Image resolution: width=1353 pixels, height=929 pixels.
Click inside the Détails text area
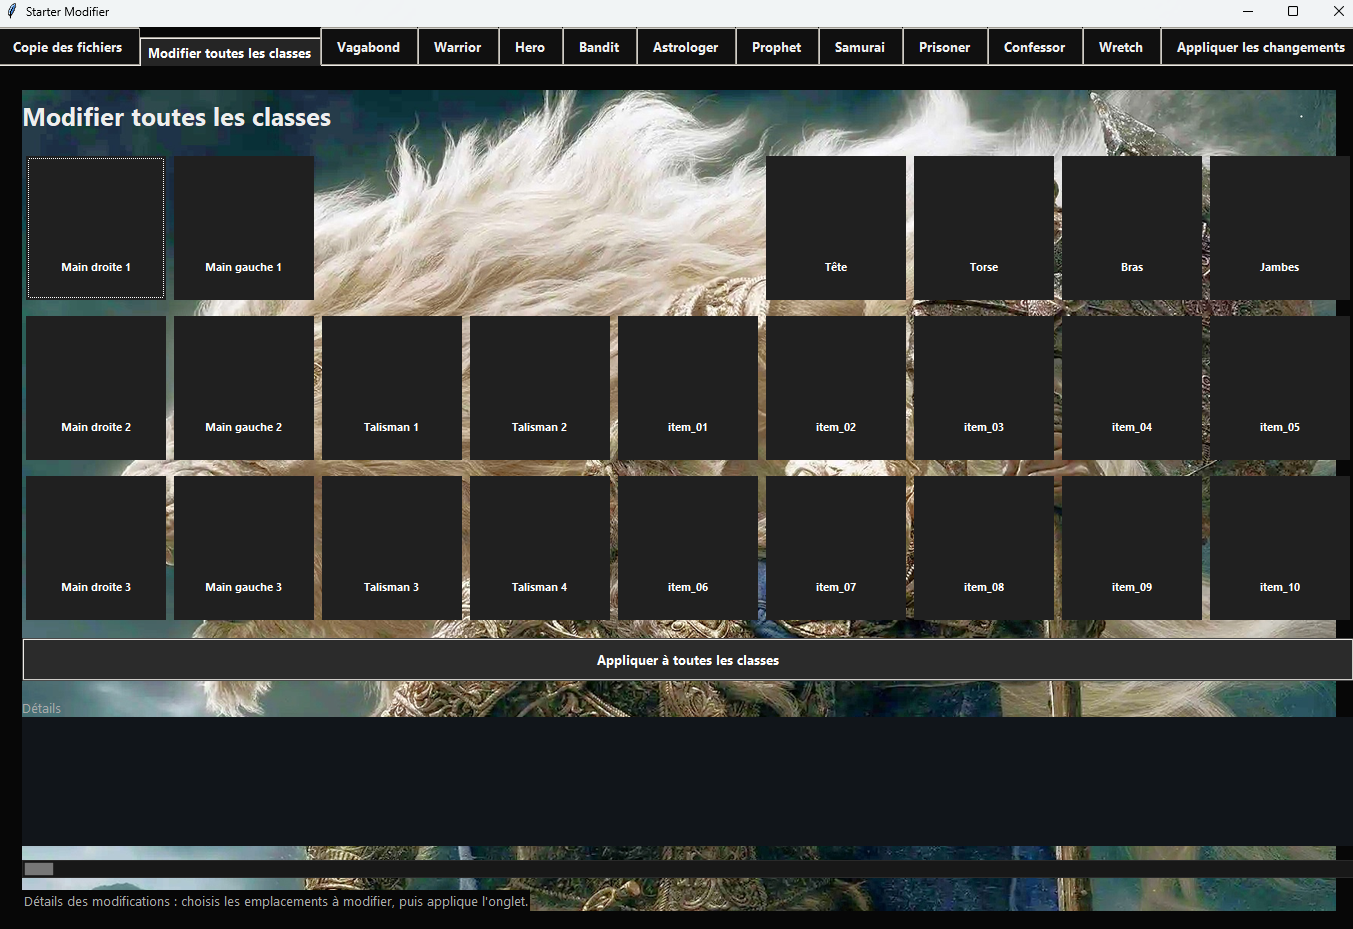(688, 781)
